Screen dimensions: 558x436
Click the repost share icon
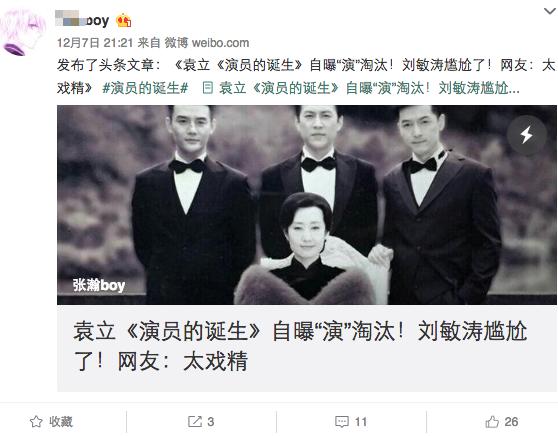[x=195, y=422]
